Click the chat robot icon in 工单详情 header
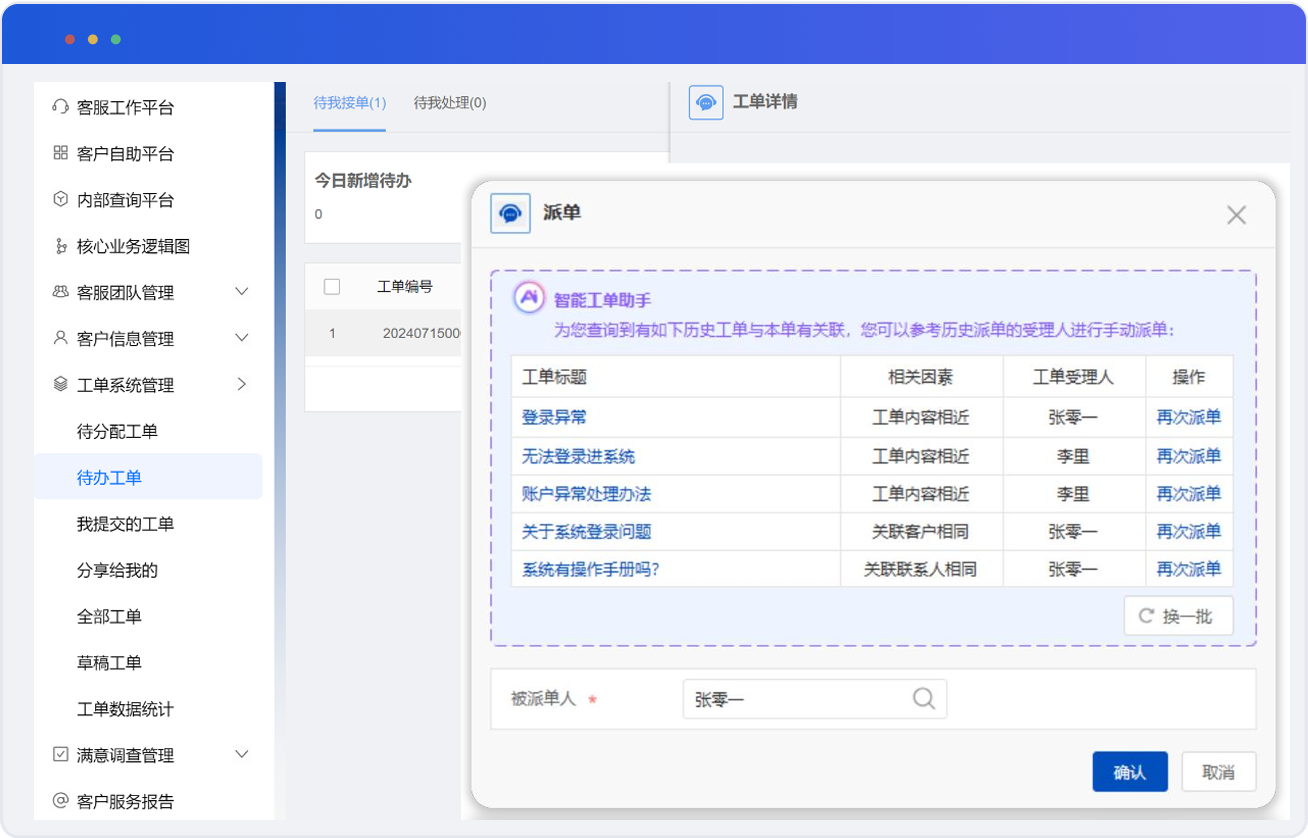Screen dimensions: 1308x838 click(706, 102)
